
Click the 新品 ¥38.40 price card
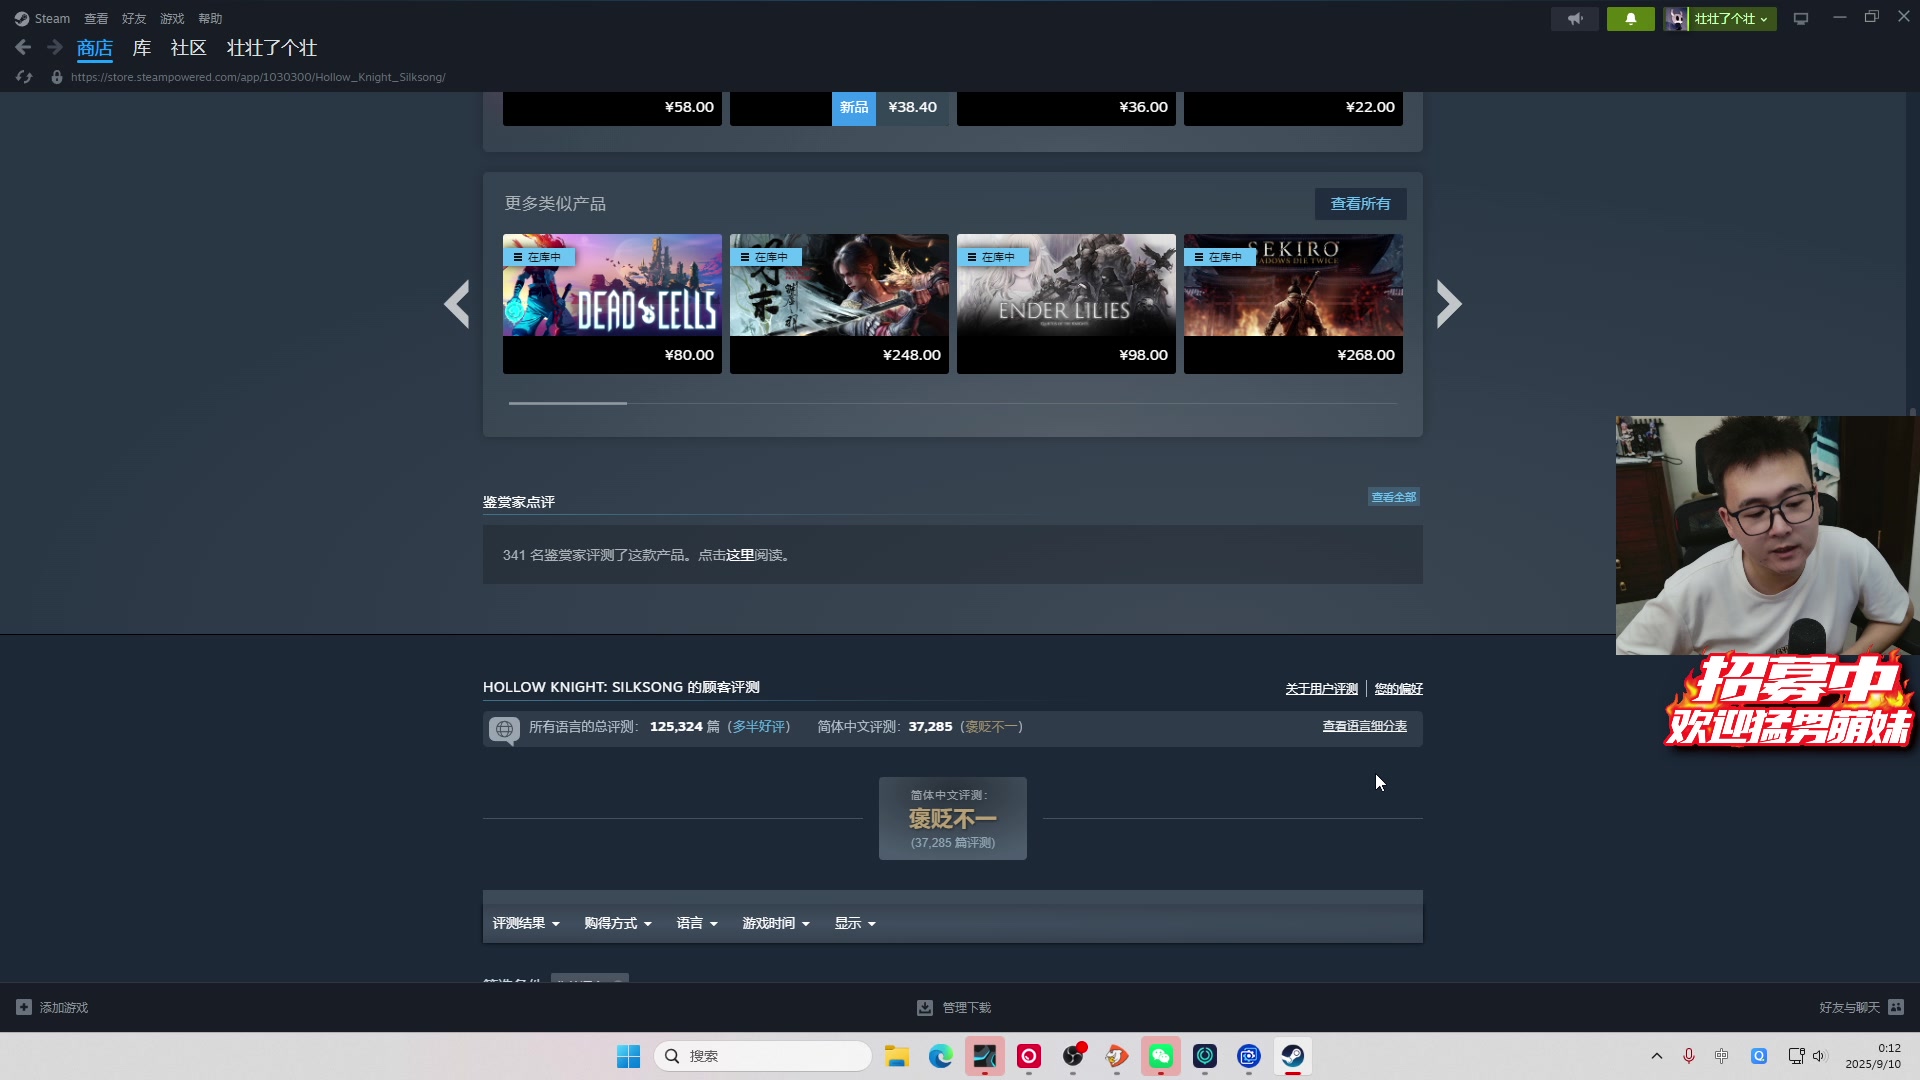[839, 108]
